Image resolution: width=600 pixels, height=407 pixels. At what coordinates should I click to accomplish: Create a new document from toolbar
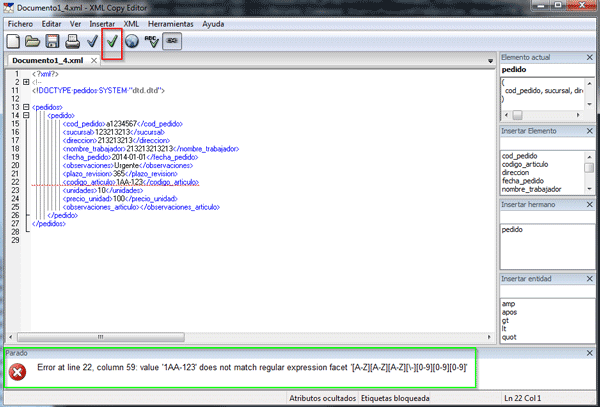(13, 42)
